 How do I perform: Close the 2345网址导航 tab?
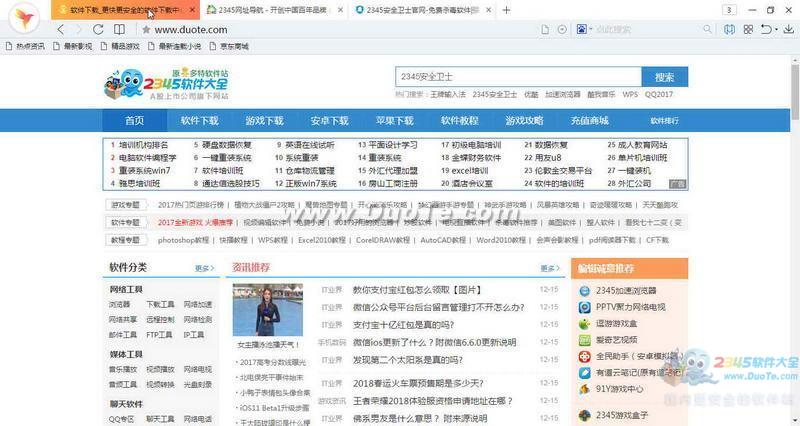[341, 10]
